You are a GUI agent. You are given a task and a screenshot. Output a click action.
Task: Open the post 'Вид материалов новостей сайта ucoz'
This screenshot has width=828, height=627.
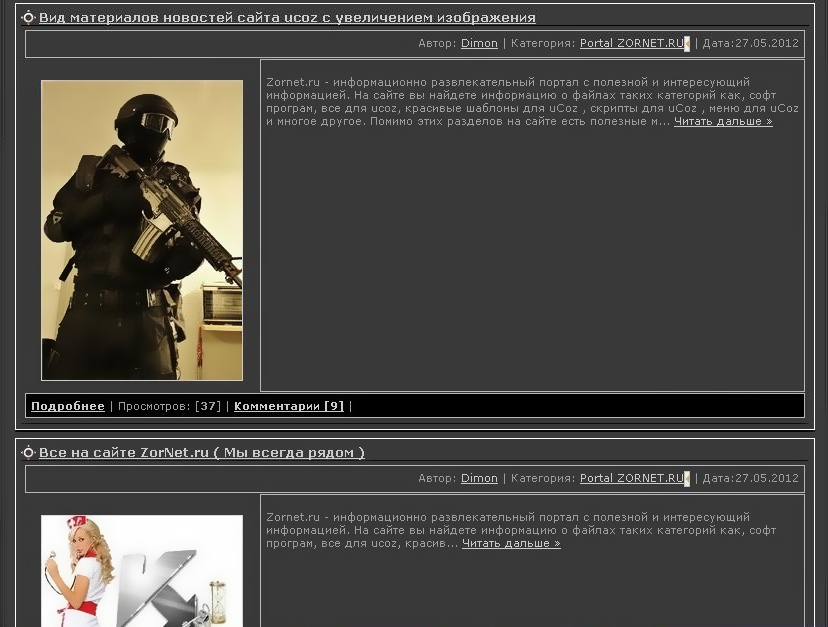[287, 18]
